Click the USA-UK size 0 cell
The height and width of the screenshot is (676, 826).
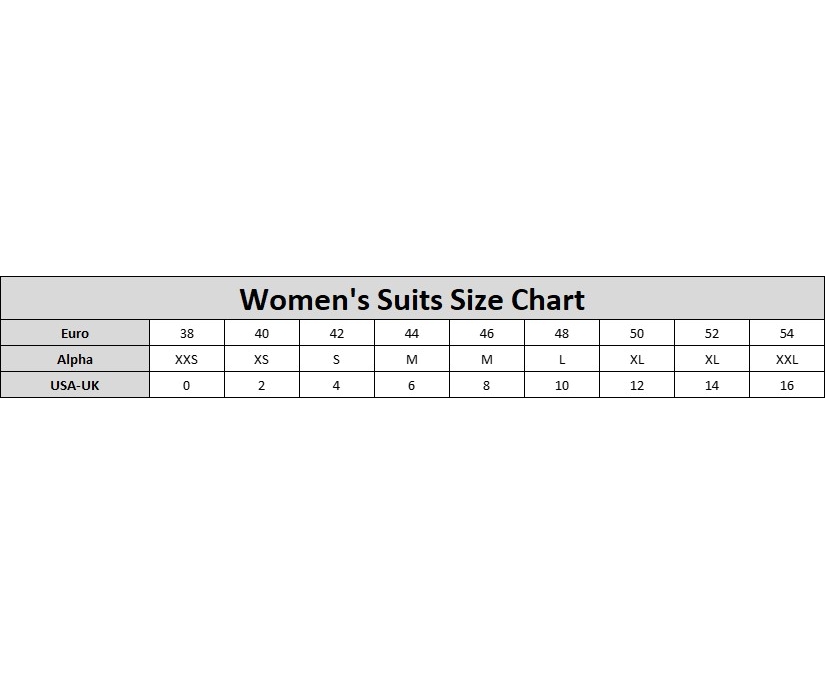[187, 386]
